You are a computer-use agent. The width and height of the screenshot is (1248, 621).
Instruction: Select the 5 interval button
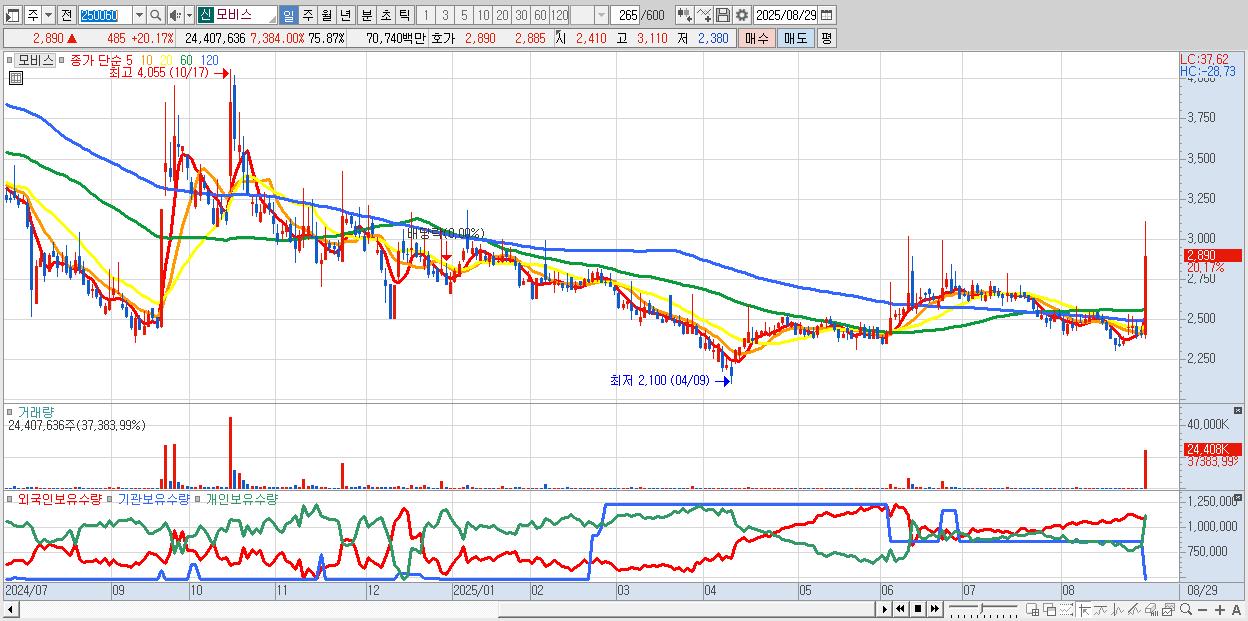tap(464, 15)
